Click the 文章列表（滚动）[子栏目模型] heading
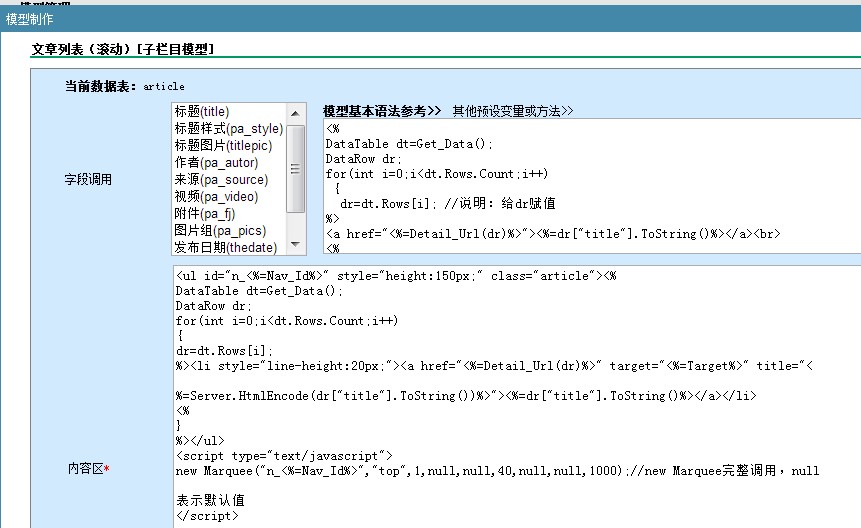 click(x=123, y=49)
